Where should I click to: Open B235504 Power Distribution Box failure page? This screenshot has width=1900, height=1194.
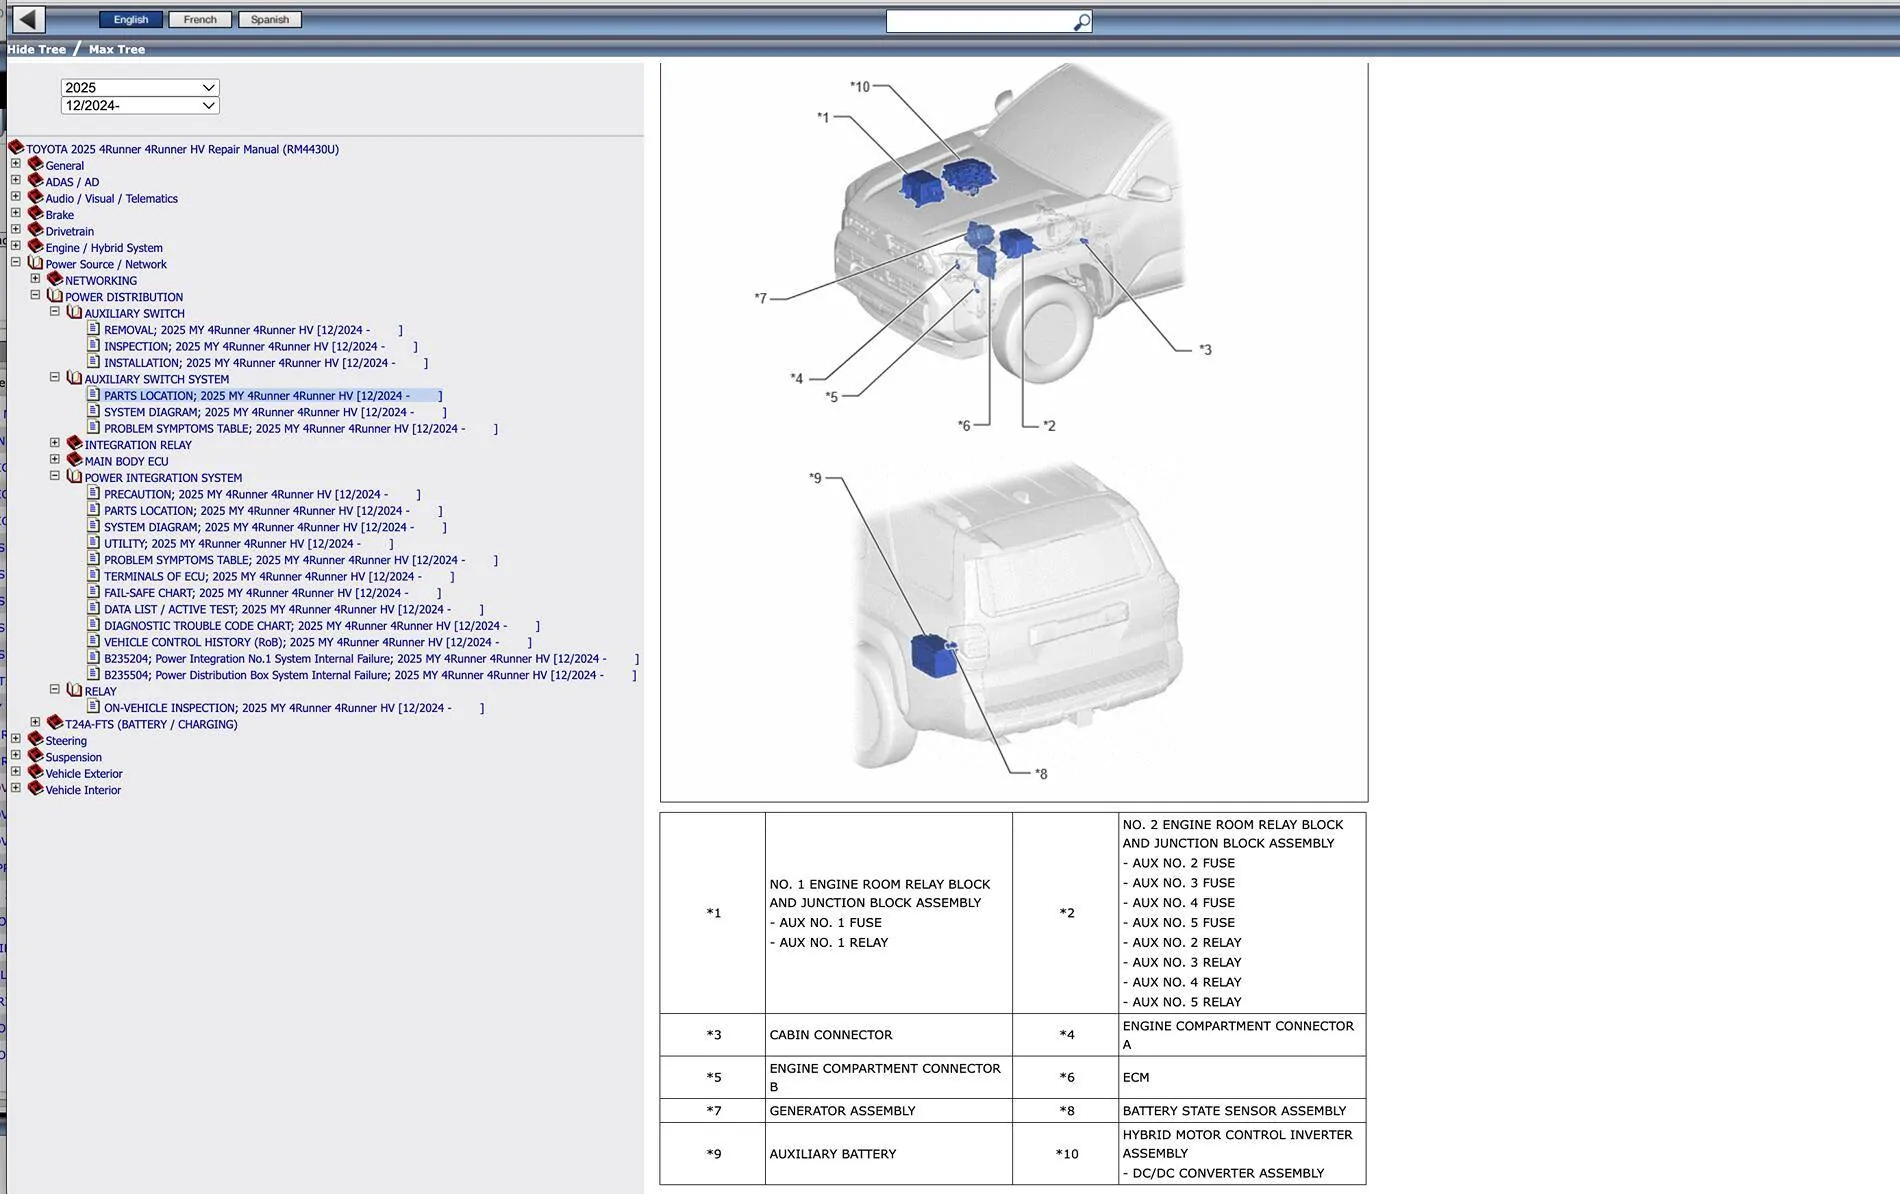tap(370, 675)
